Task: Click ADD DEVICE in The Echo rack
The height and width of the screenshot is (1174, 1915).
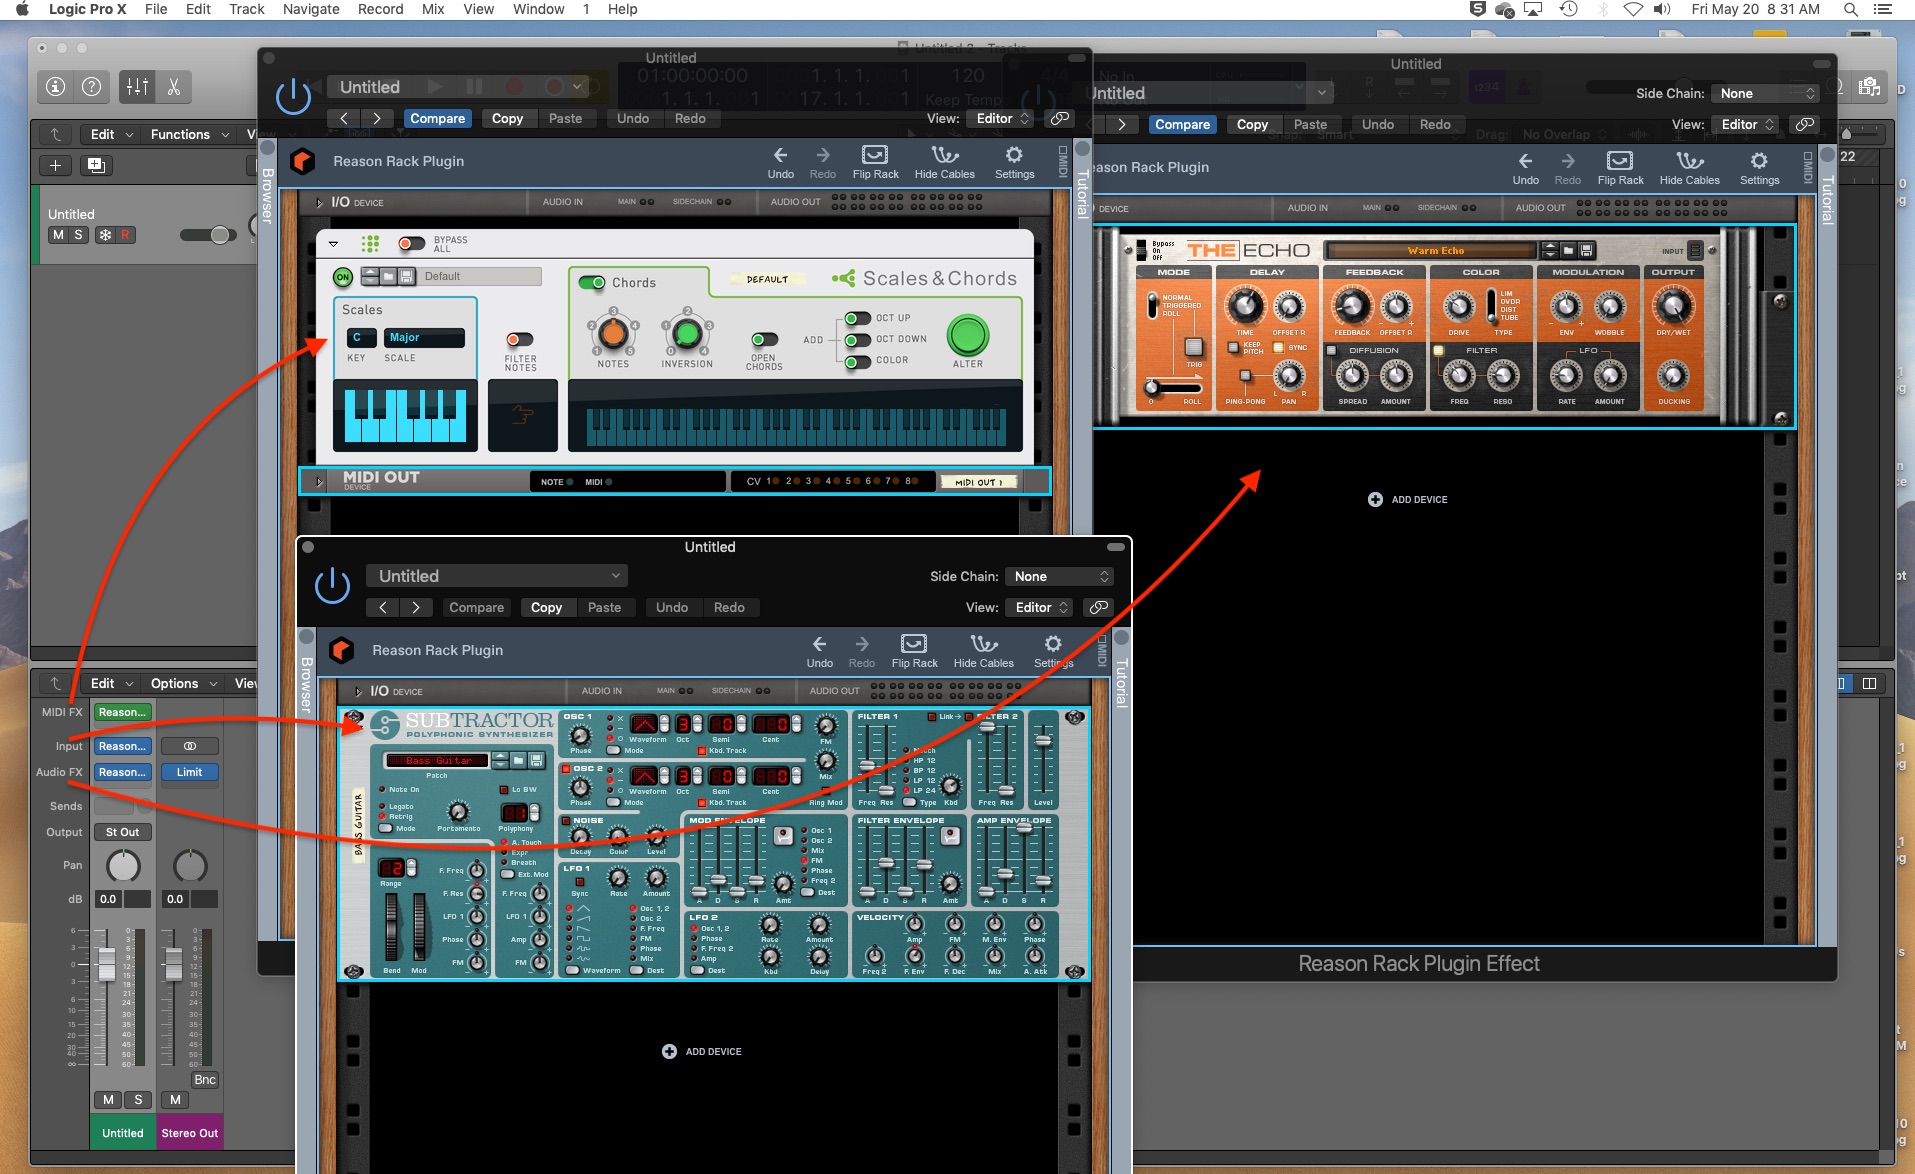Action: pos(1408,499)
